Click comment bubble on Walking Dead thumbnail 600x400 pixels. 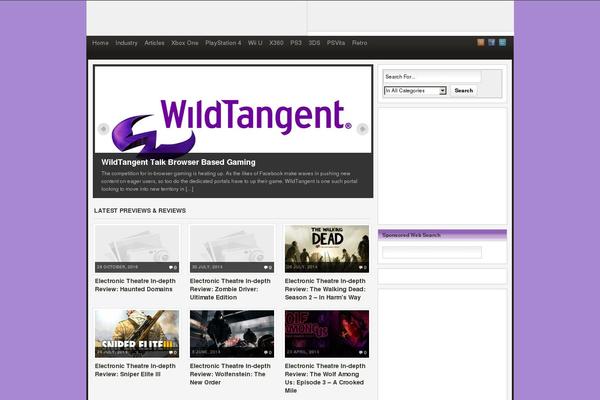click(362, 267)
